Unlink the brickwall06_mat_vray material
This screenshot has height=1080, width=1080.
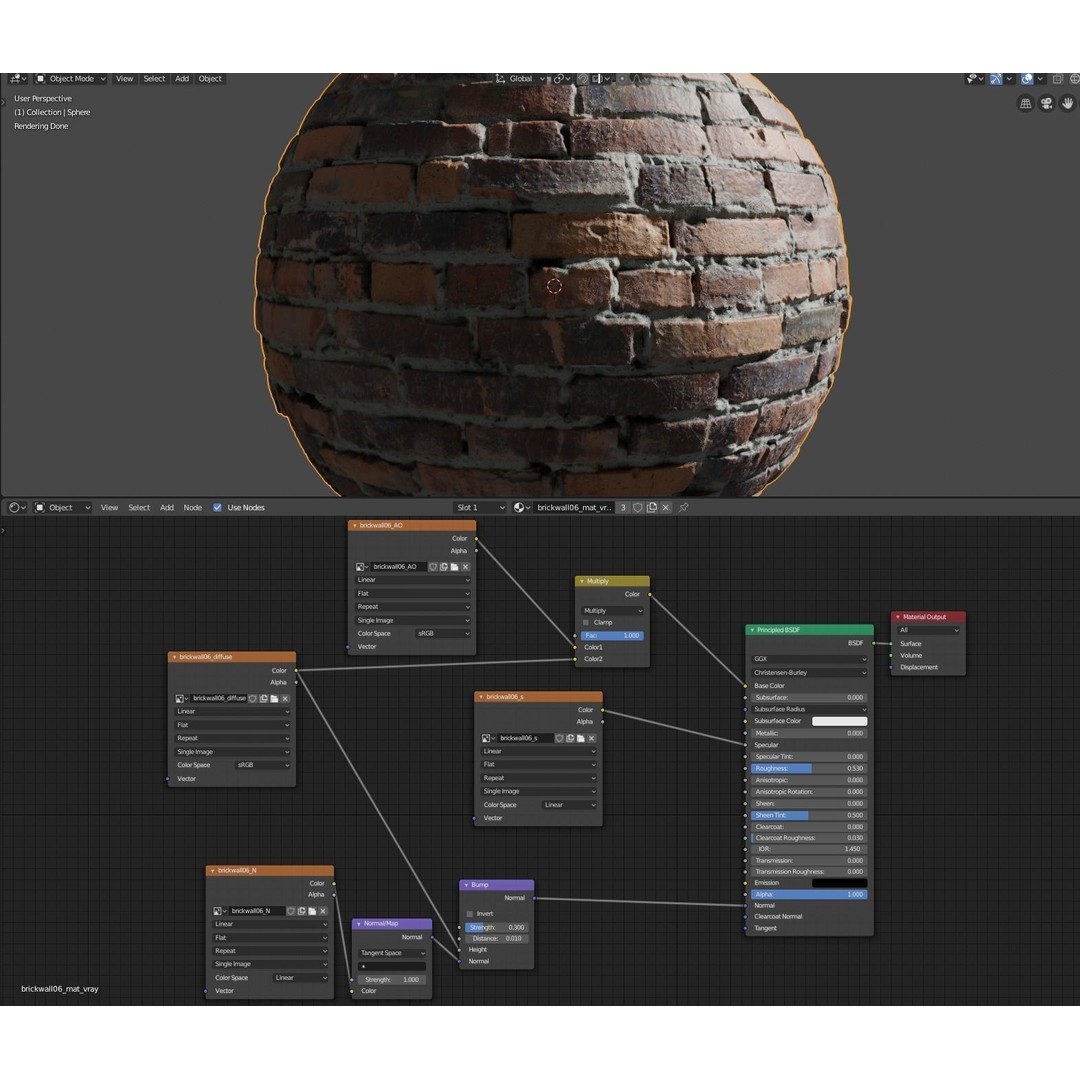[x=665, y=508]
